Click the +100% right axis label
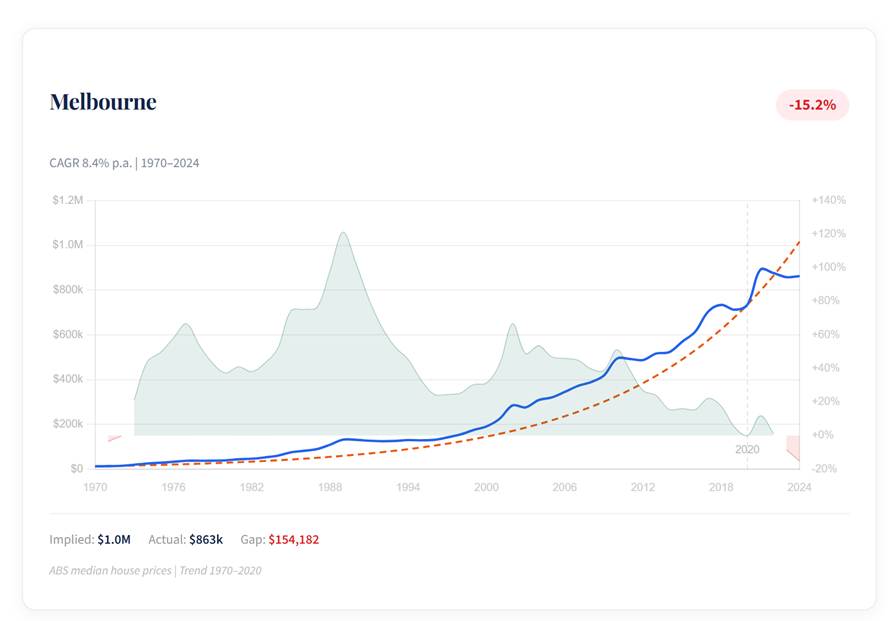The image size is (896, 621). tap(828, 268)
